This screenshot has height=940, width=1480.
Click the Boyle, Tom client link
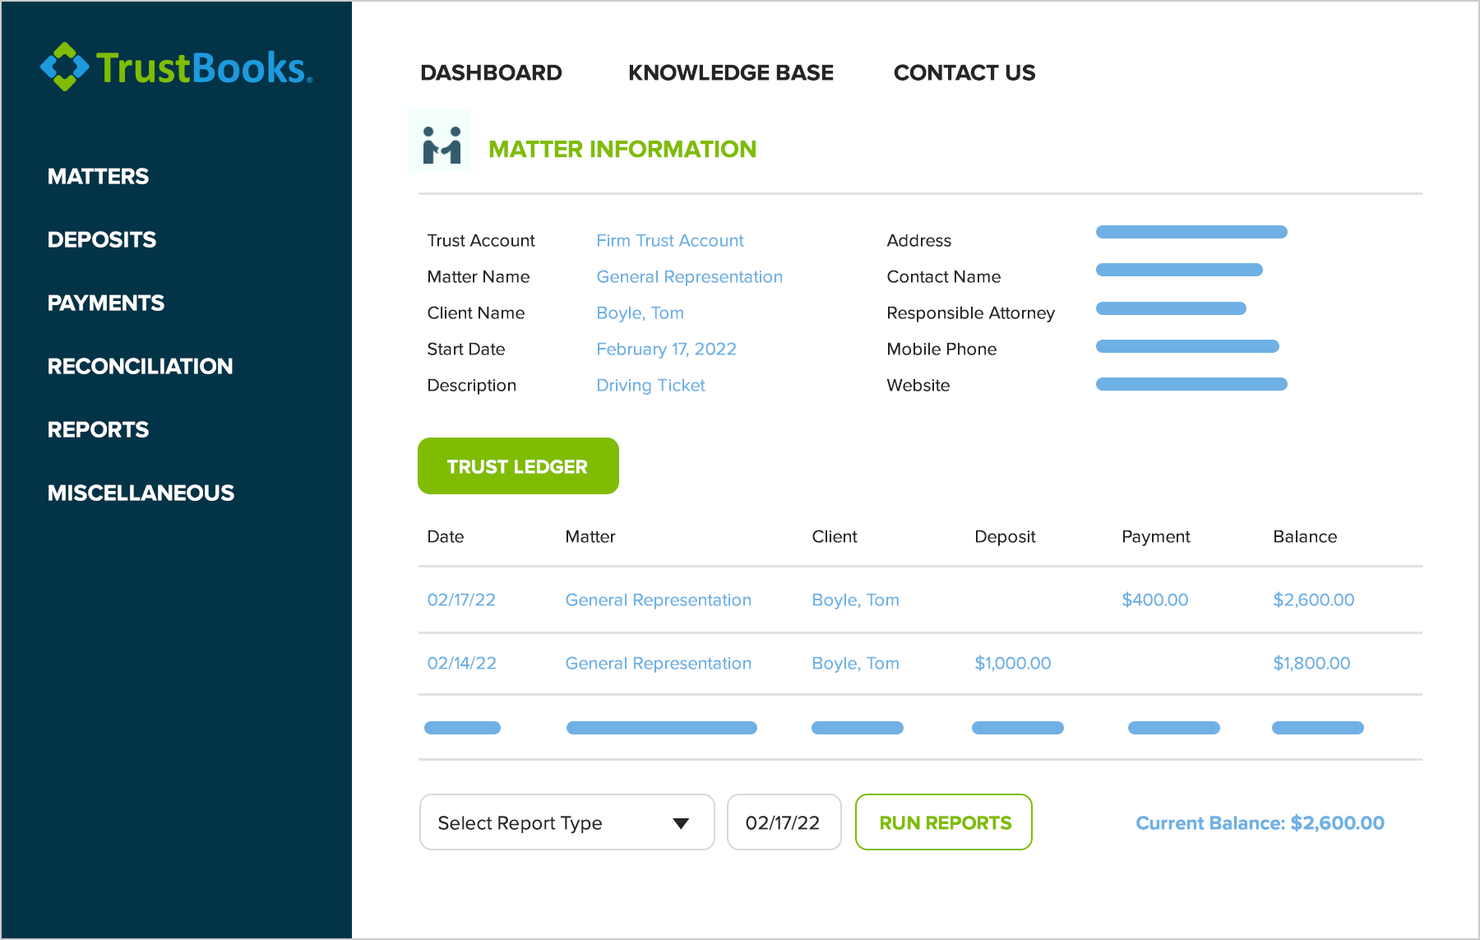tap(640, 313)
